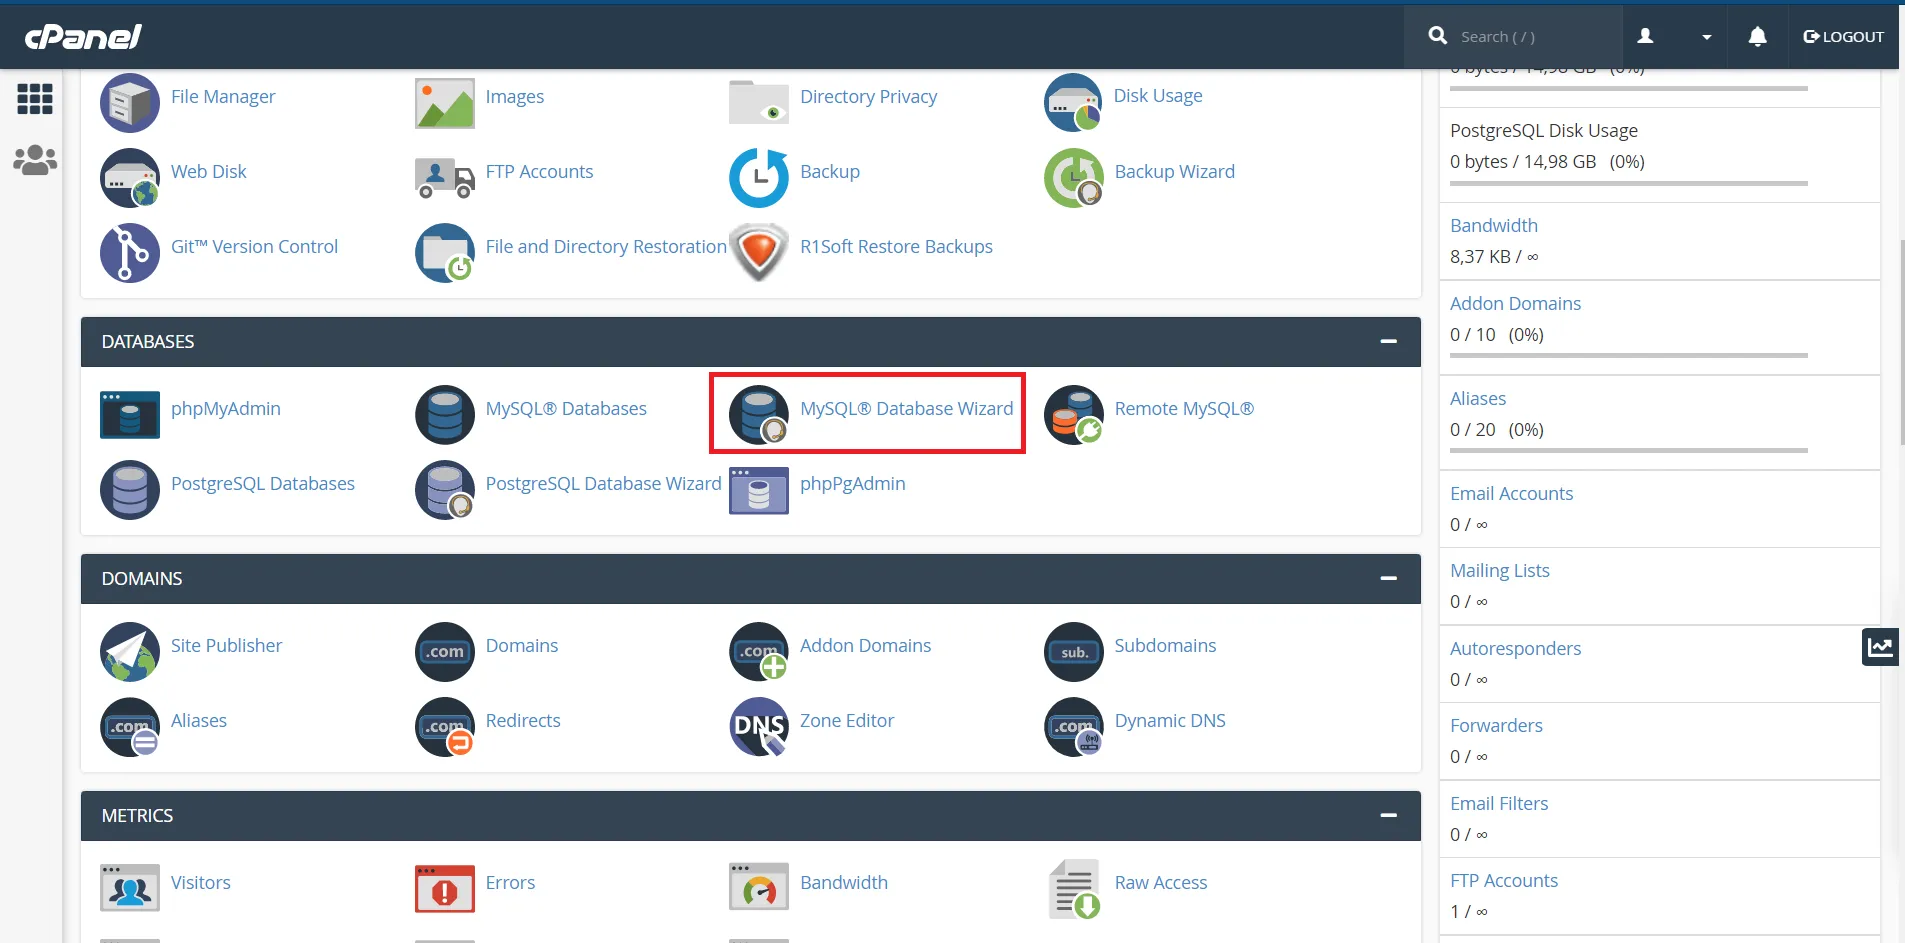This screenshot has width=1905, height=943.
Task: Click the Errors alert icon
Action: tap(445, 888)
